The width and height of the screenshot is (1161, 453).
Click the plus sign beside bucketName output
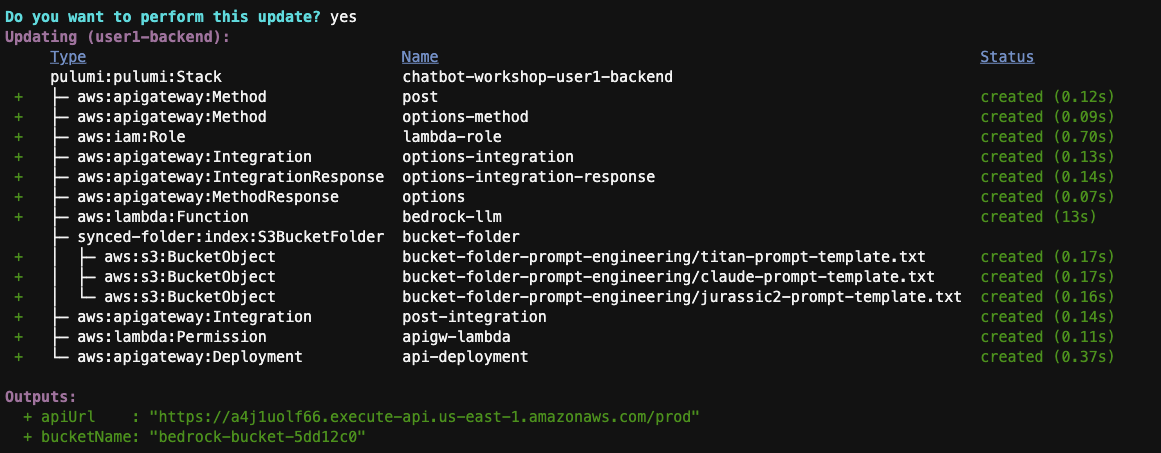[27, 437]
